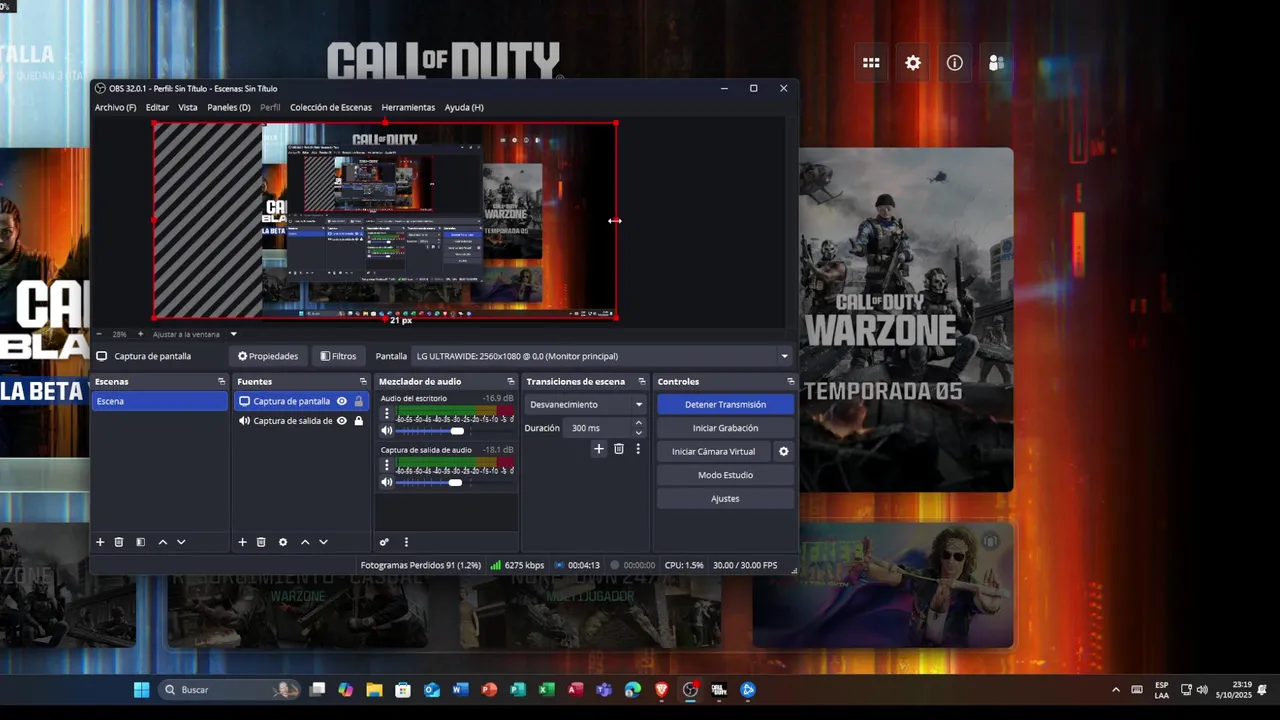Add a scene transition with plus icon
Image resolution: width=1280 pixels, height=720 pixels.
(x=599, y=449)
